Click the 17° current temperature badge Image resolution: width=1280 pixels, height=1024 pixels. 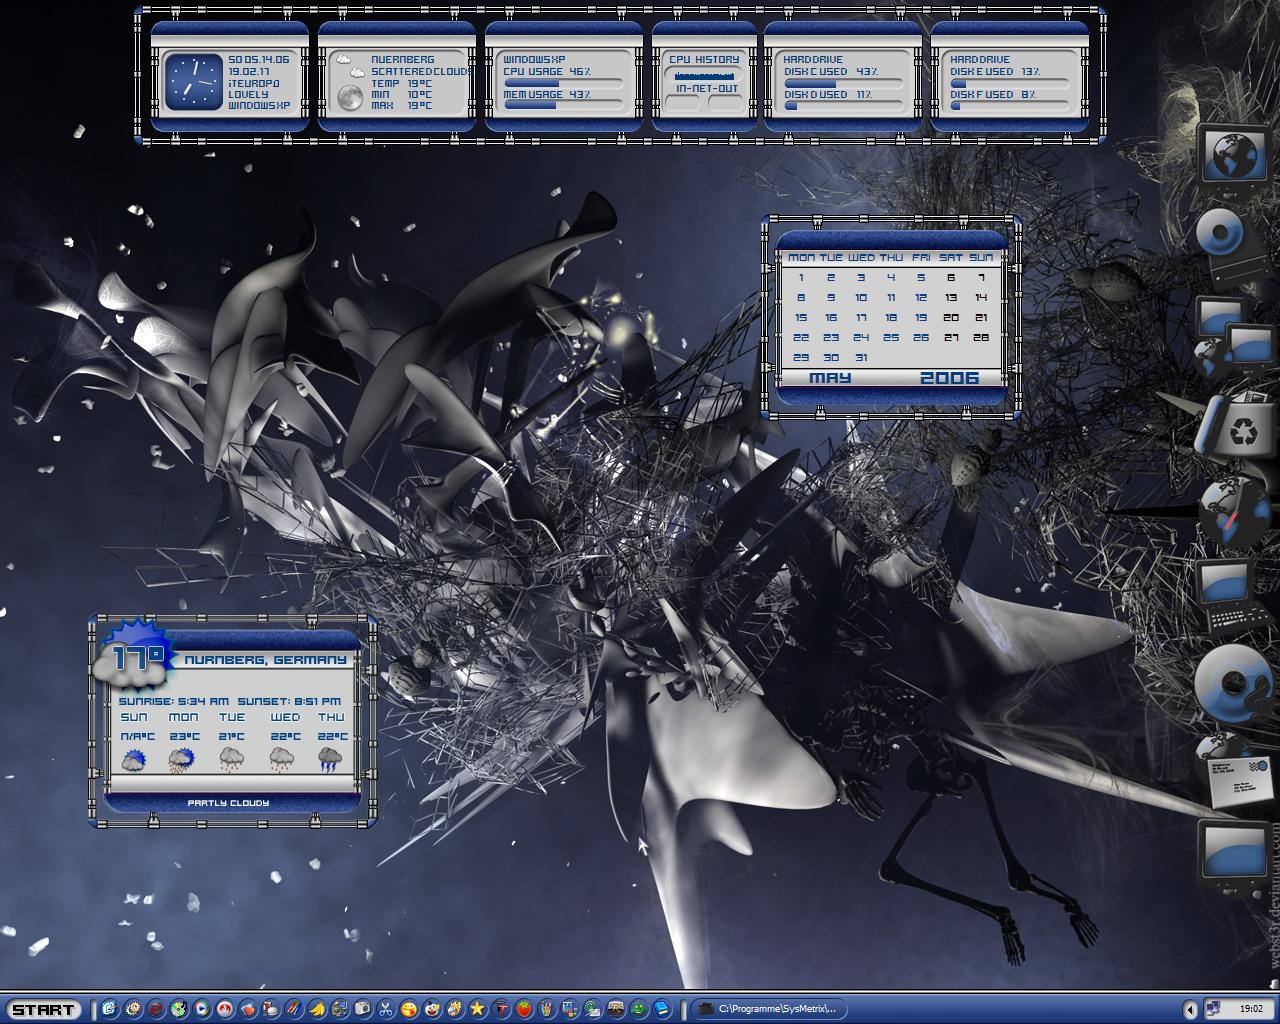coord(135,657)
